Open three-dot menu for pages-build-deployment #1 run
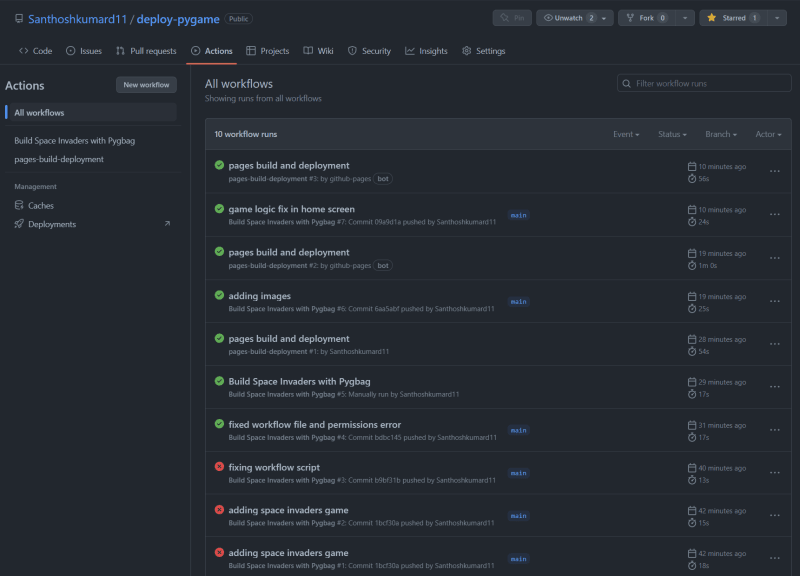 pyautogui.click(x=774, y=344)
